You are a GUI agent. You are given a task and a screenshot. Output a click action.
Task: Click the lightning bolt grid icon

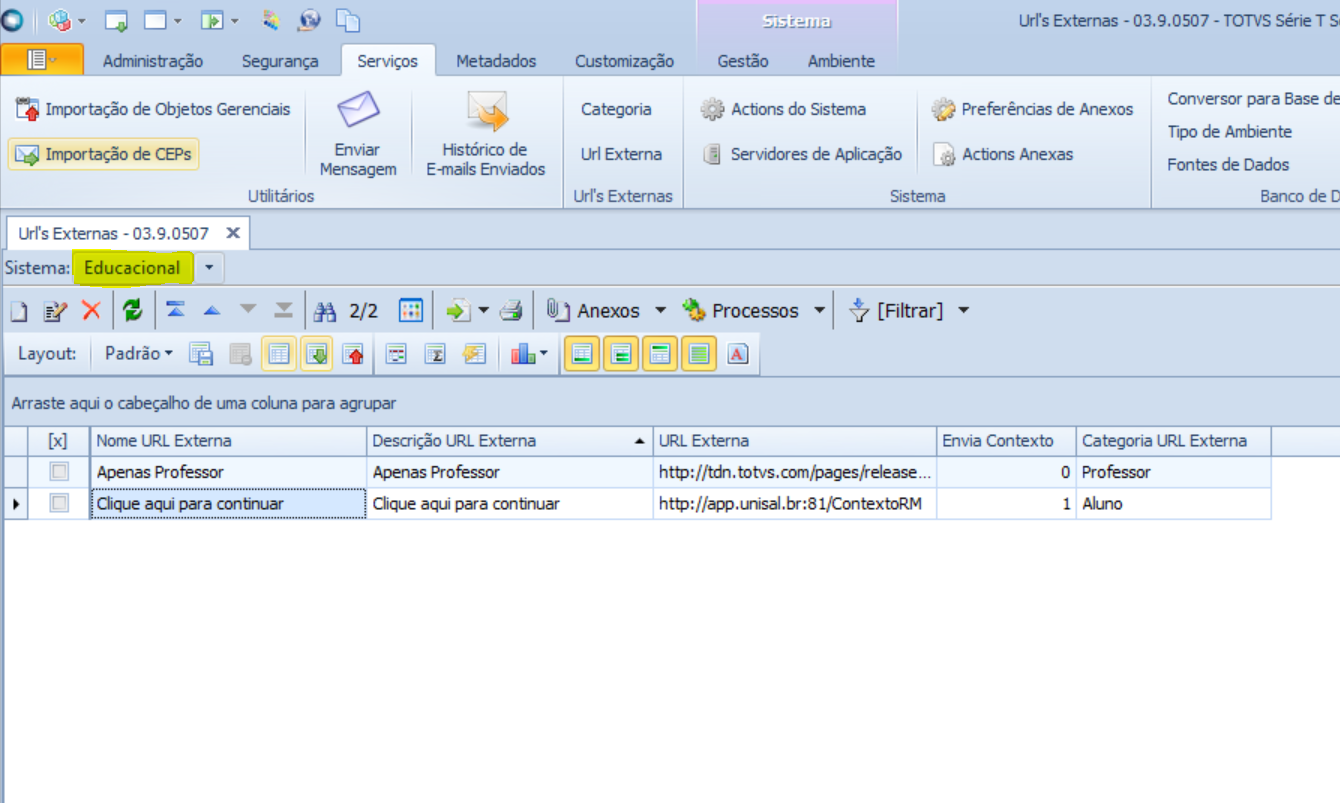coord(473,354)
